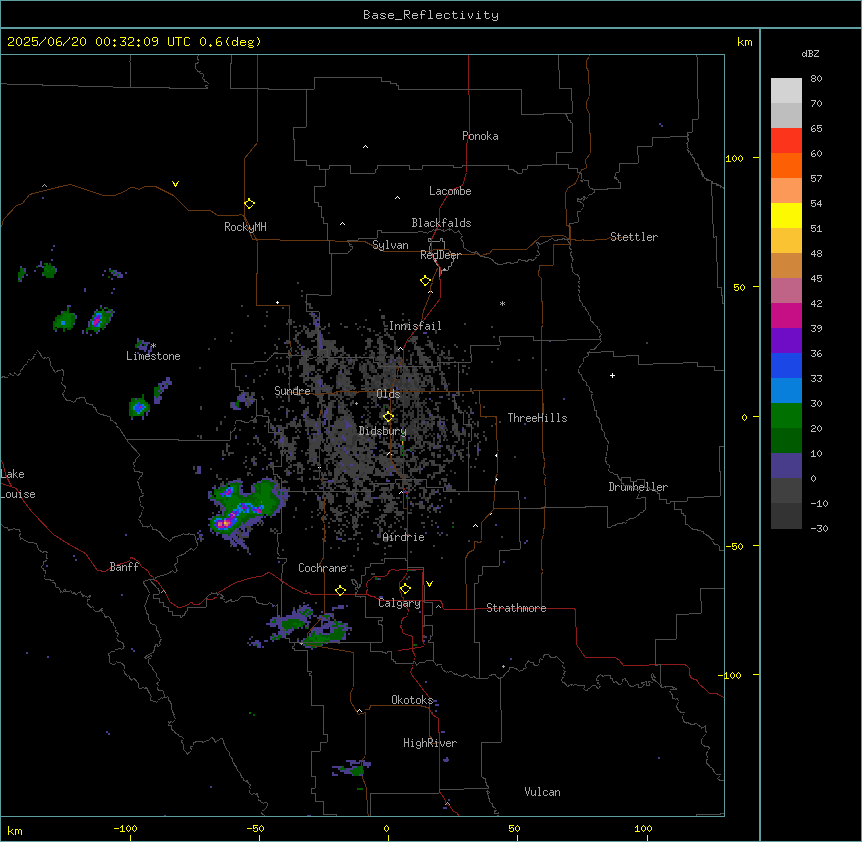Select the yellow diamond marker south of RedDeer
The width and height of the screenshot is (862, 842).
pyautogui.click(x=426, y=280)
